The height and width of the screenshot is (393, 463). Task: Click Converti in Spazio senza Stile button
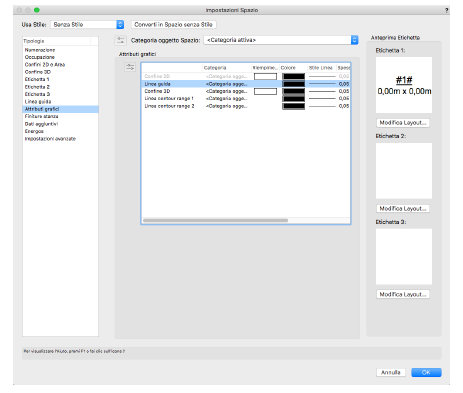tap(173, 24)
